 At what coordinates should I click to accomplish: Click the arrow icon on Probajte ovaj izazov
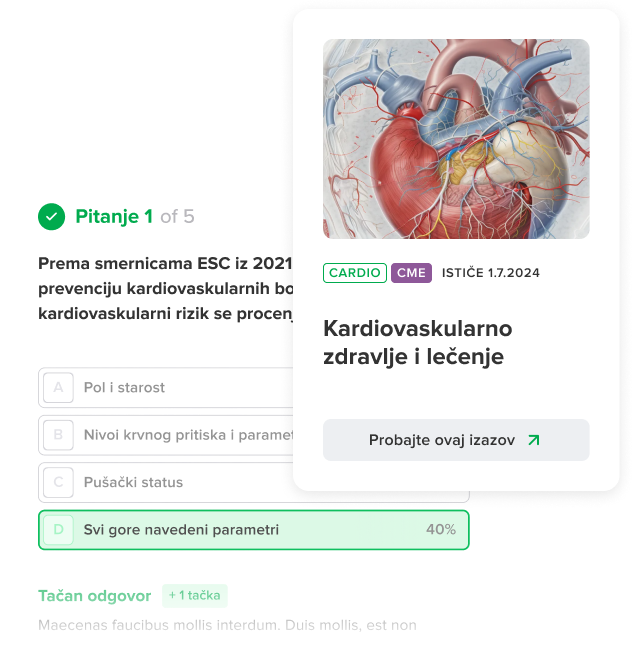pyautogui.click(x=534, y=440)
